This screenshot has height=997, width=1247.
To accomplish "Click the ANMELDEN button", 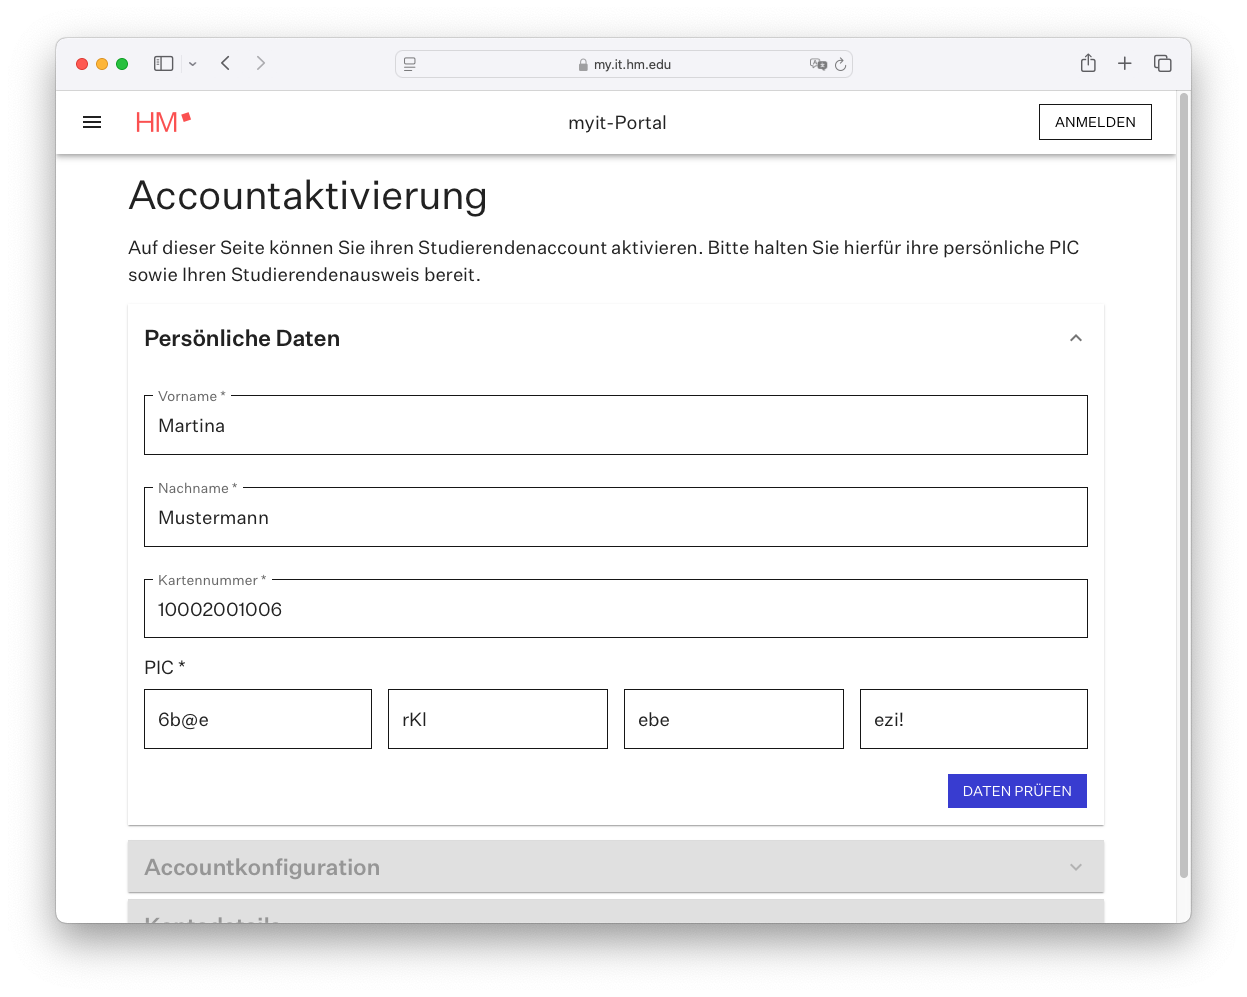I will coord(1095,122).
